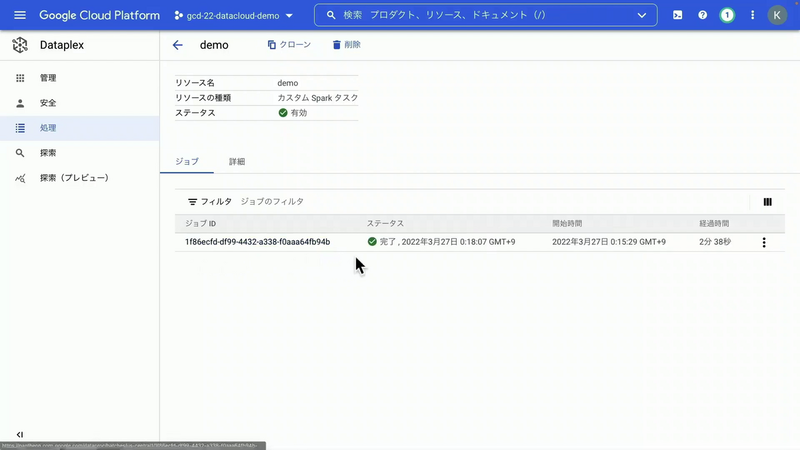The width and height of the screenshot is (800, 450).
Task: Open notifications badge showing 1
Action: [x=727, y=15]
